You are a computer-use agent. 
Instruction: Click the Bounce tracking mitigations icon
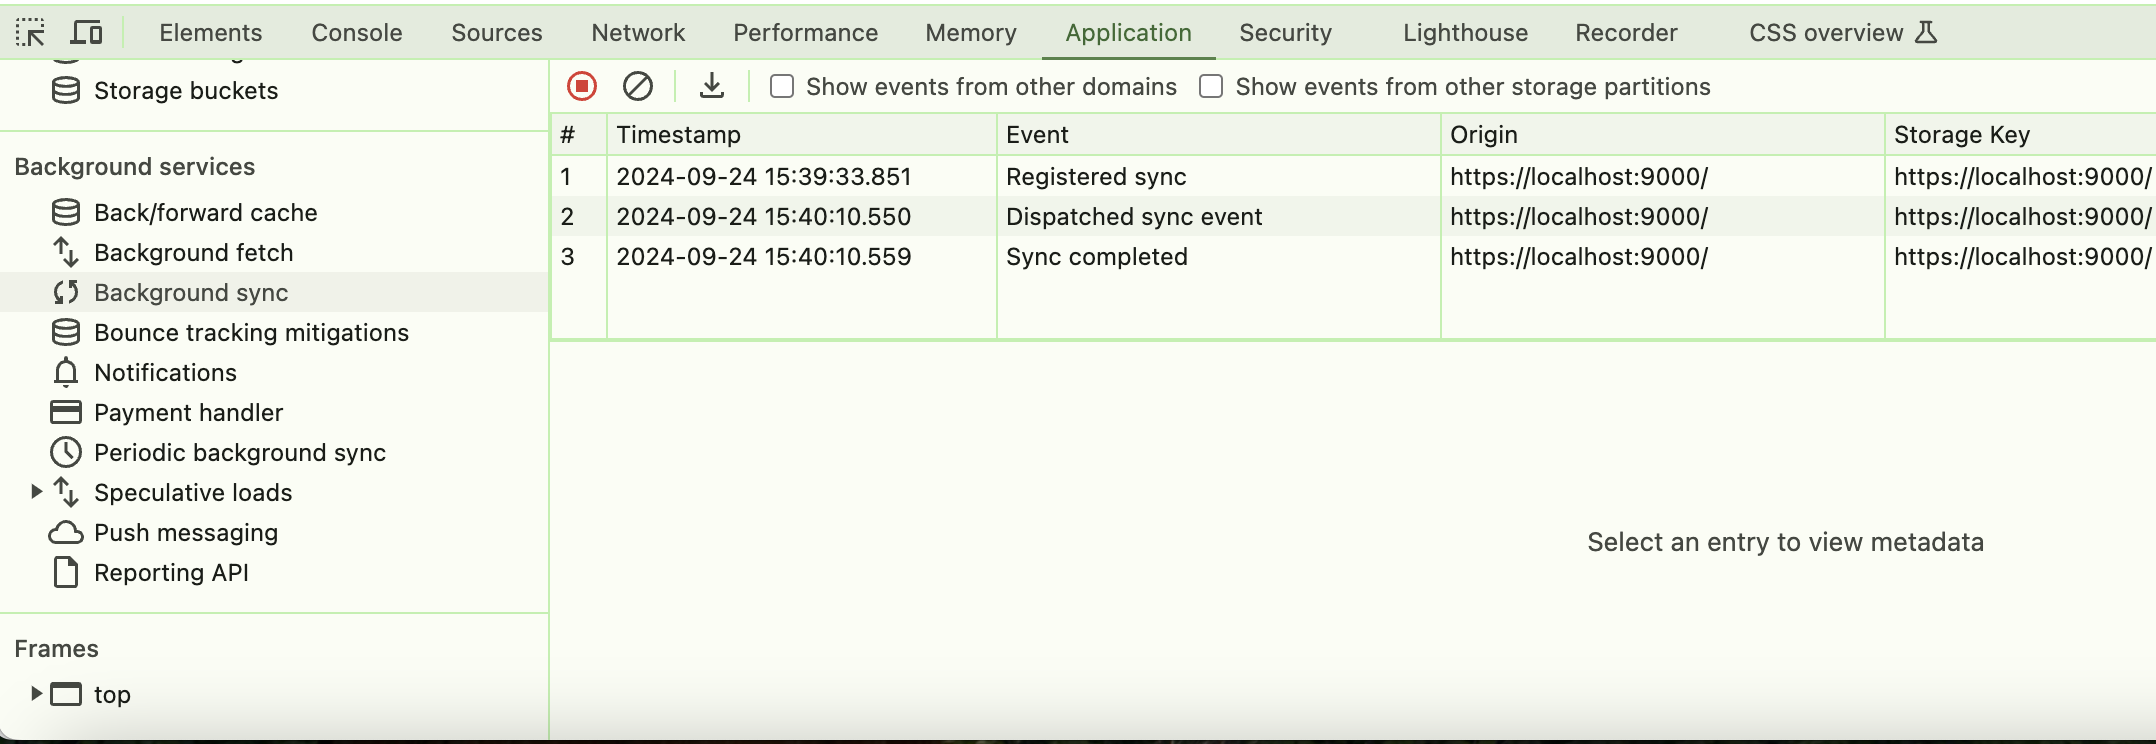[x=66, y=333]
